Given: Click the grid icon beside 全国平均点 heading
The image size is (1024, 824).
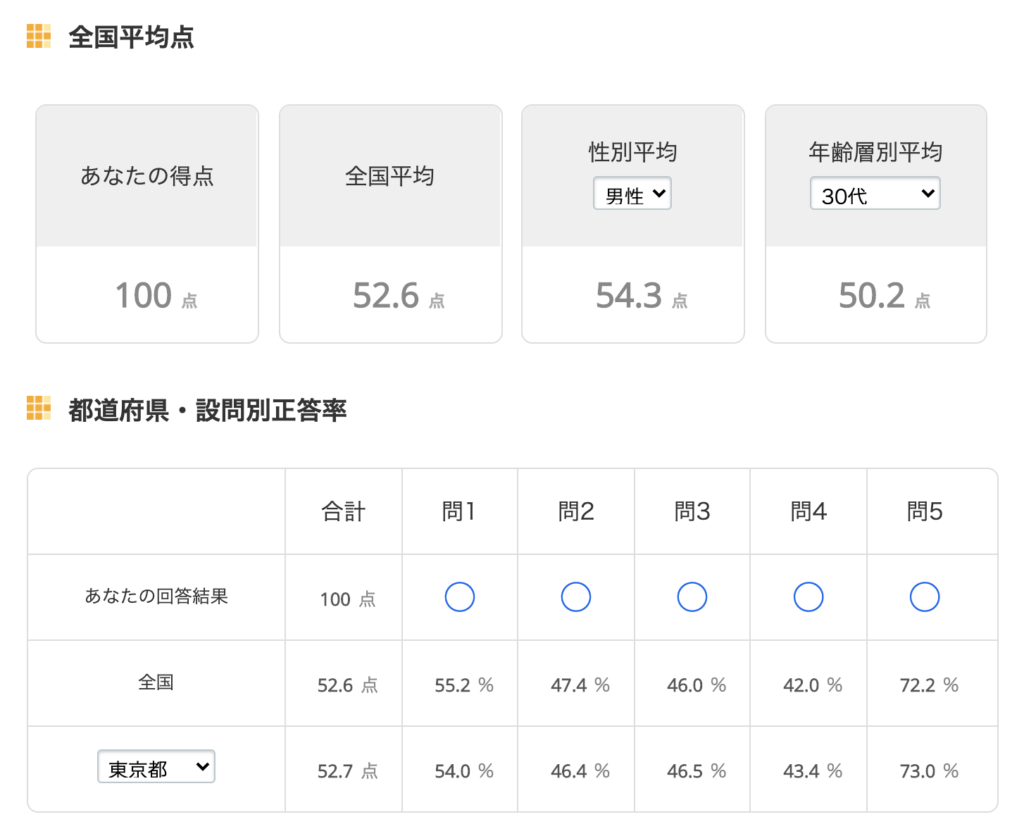Looking at the screenshot, I should point(39,37).
